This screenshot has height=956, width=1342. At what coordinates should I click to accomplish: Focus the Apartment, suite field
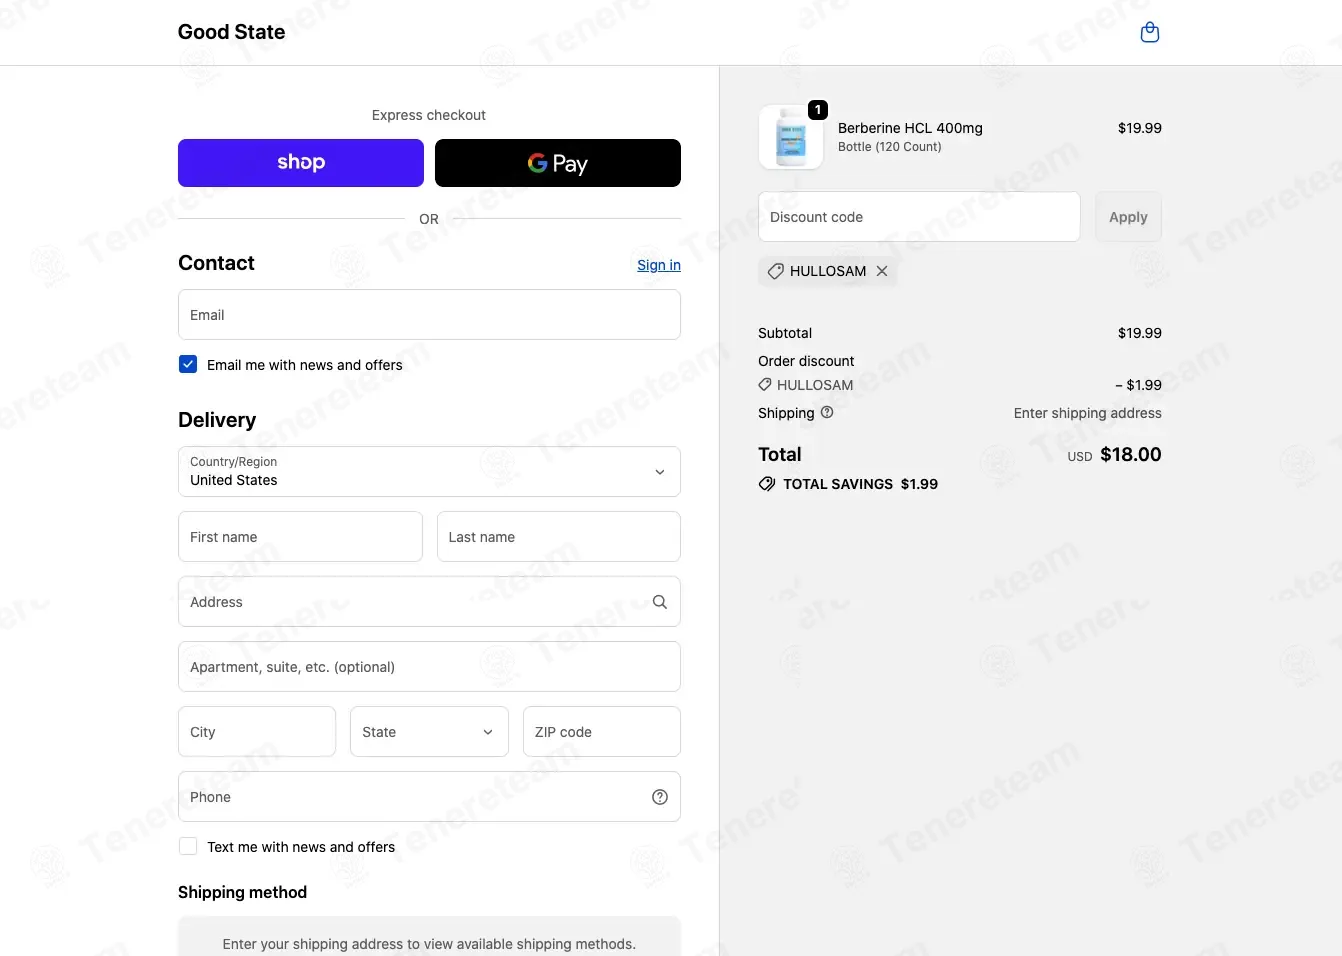429,667
